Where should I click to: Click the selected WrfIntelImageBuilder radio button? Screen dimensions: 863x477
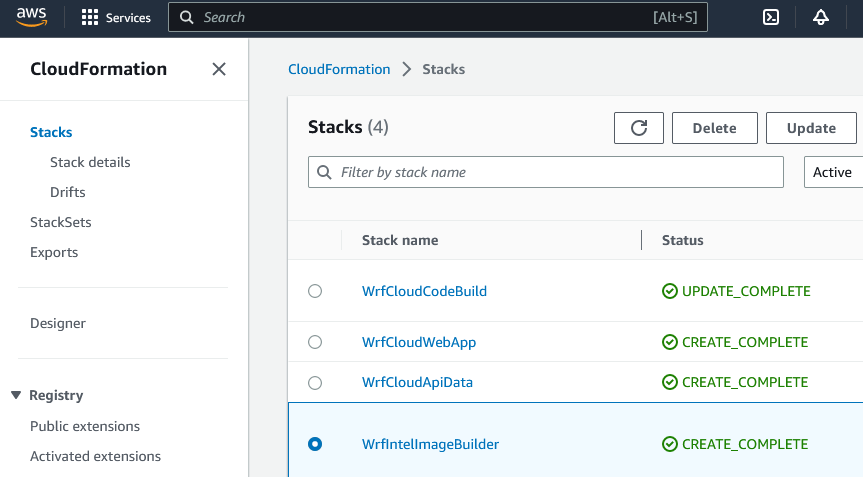(315, 444)
